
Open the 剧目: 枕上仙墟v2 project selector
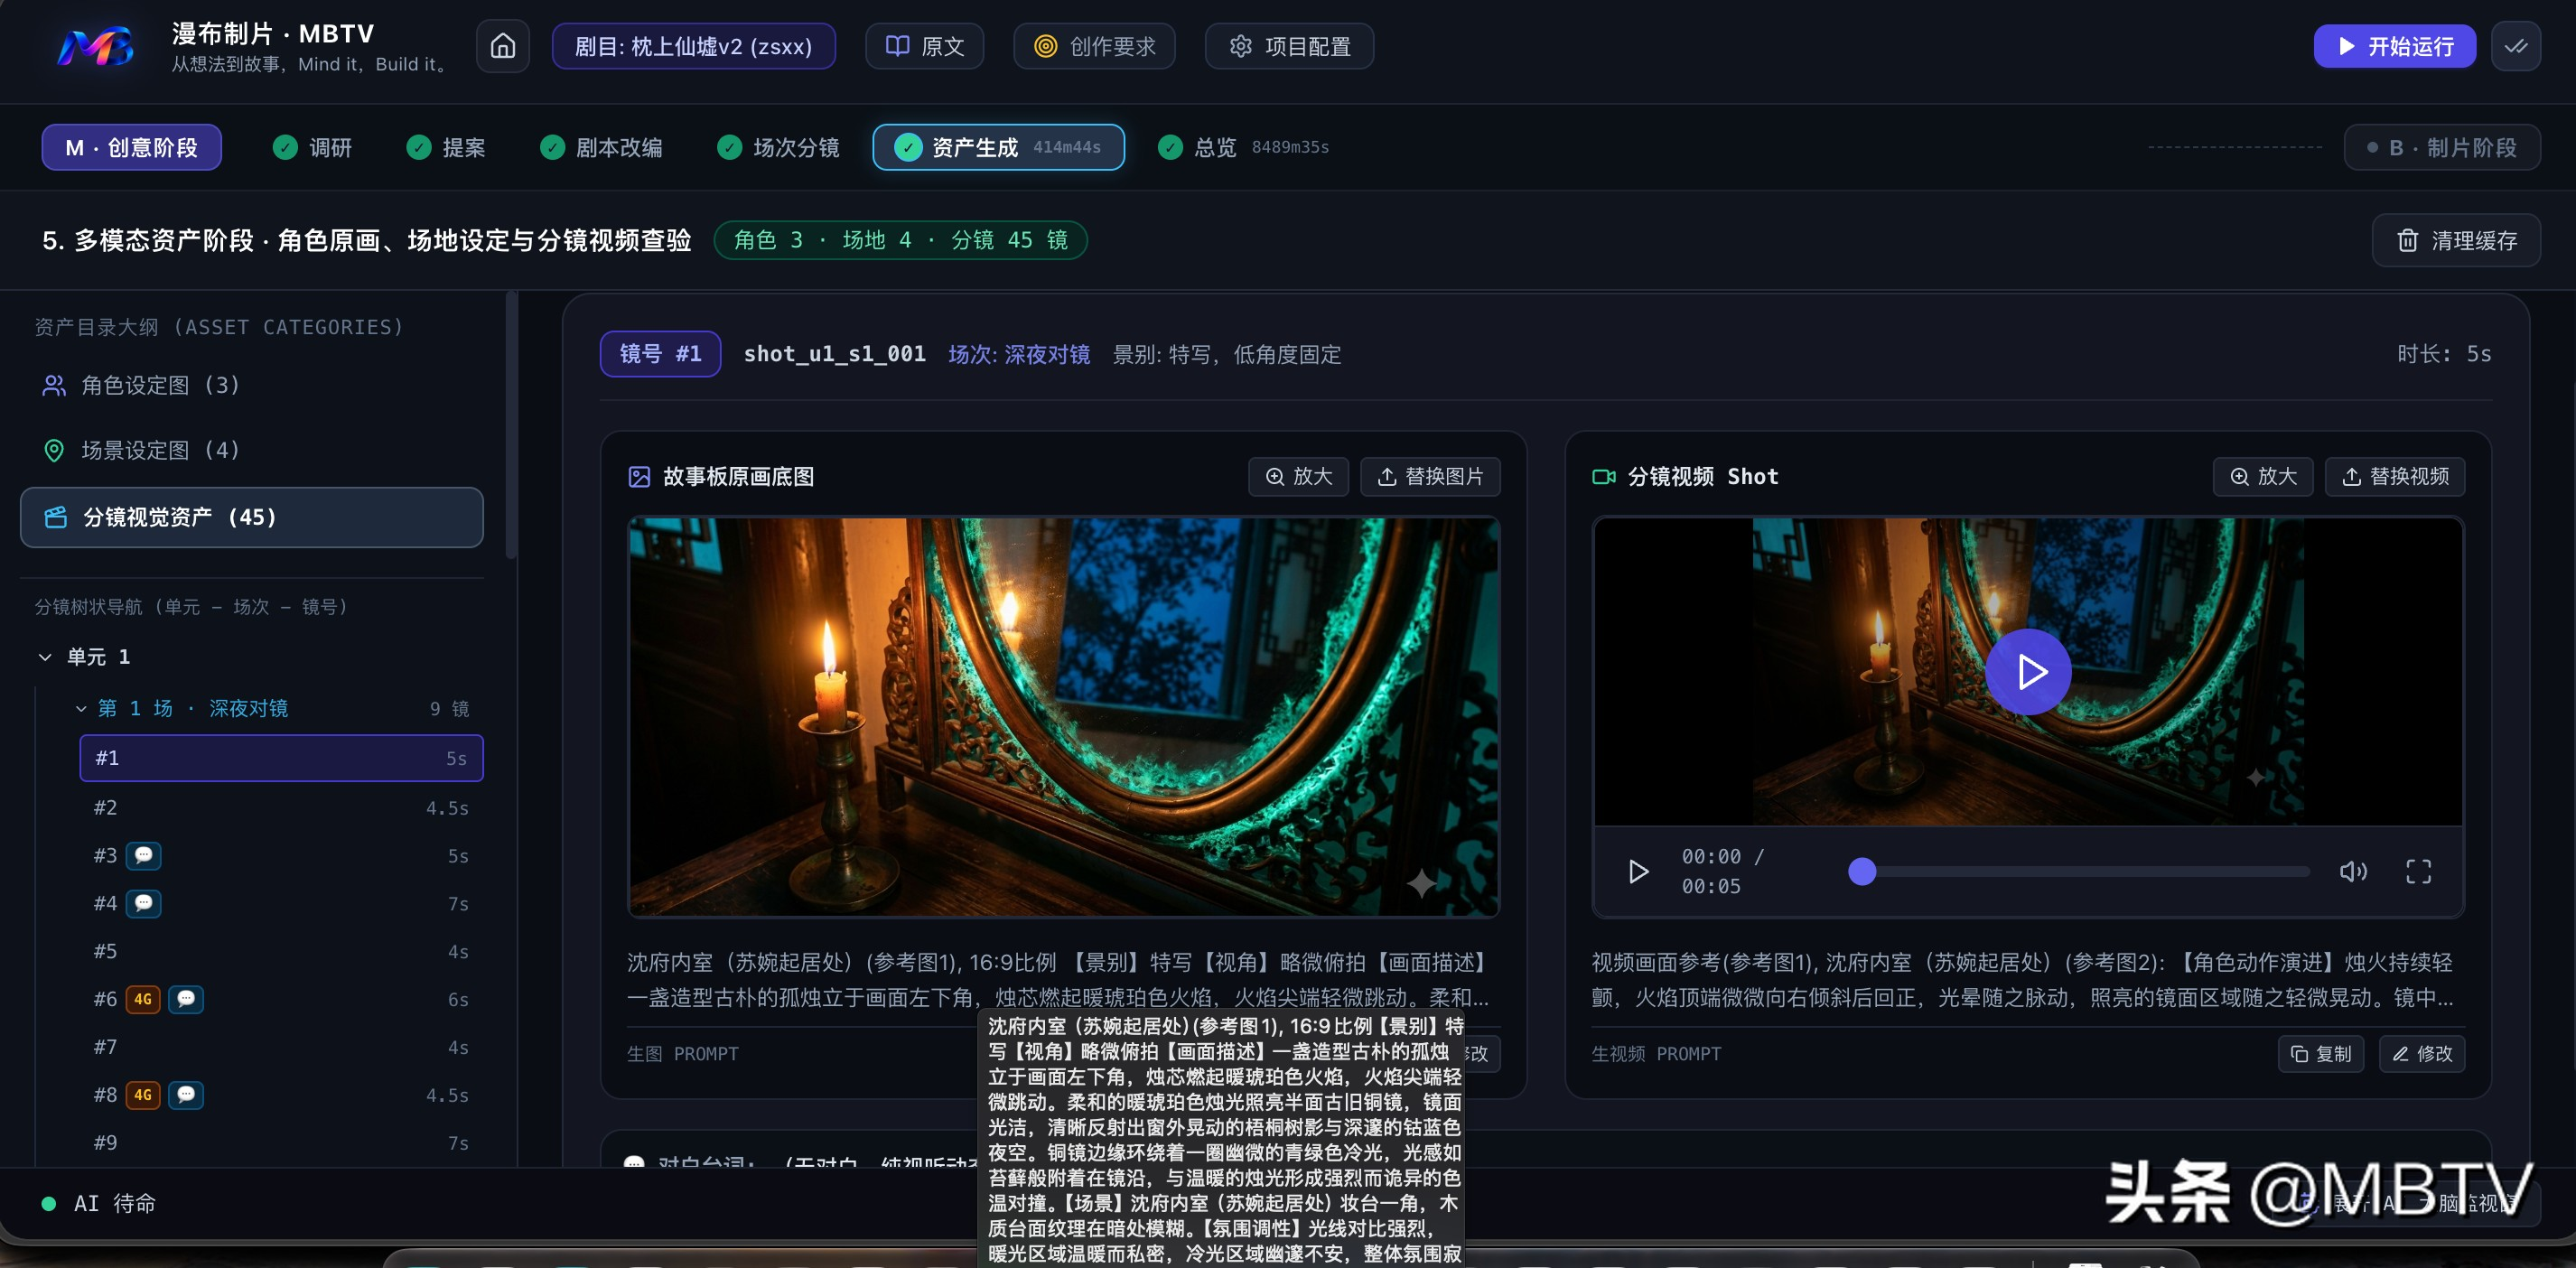pos(693,46)
